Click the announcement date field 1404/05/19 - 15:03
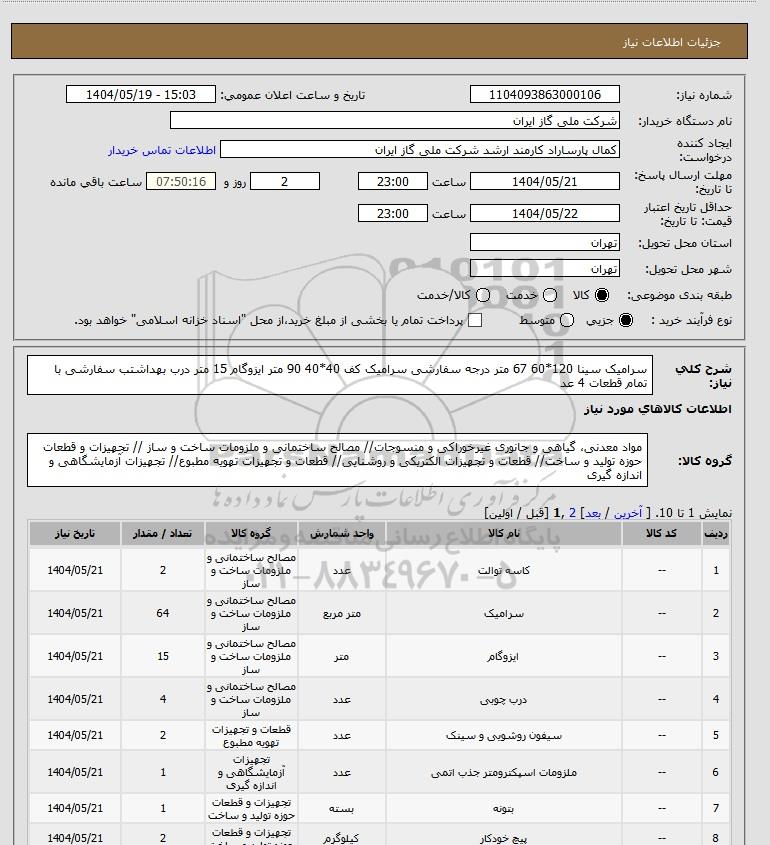770x845 pixels. pyautogui.click(x=141, y=94)
